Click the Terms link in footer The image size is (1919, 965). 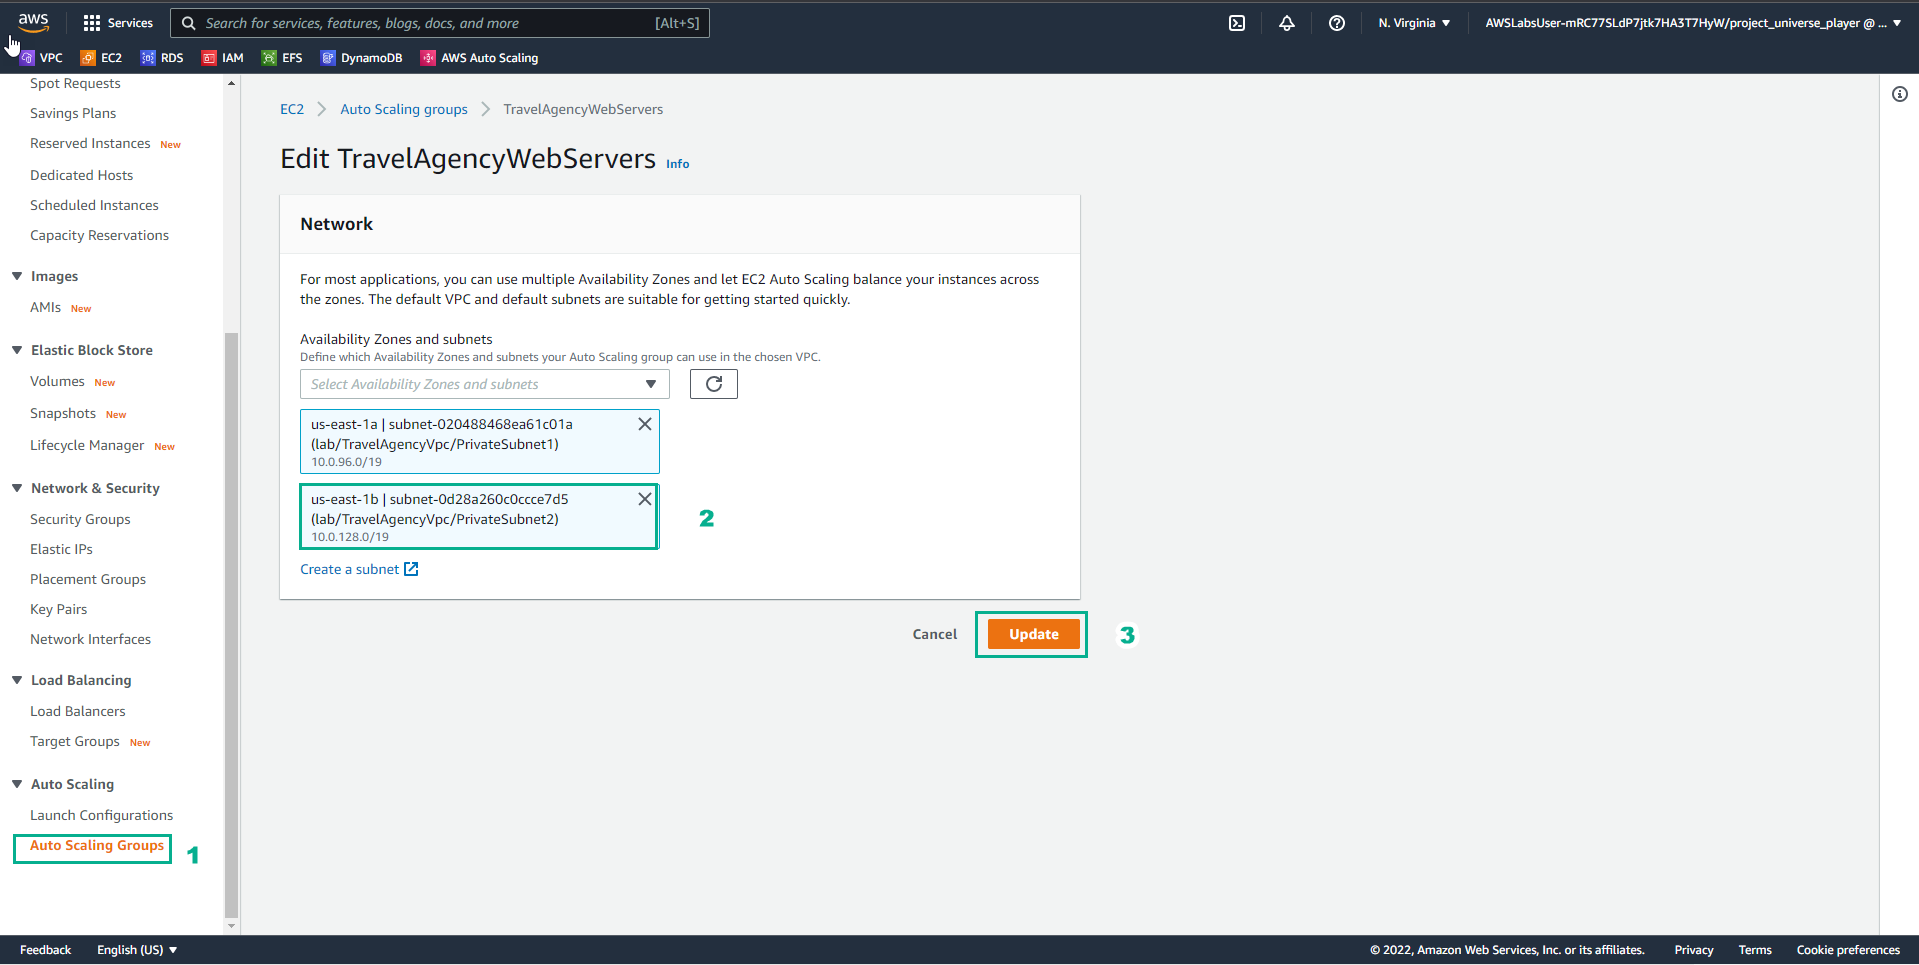[1755, 950]
